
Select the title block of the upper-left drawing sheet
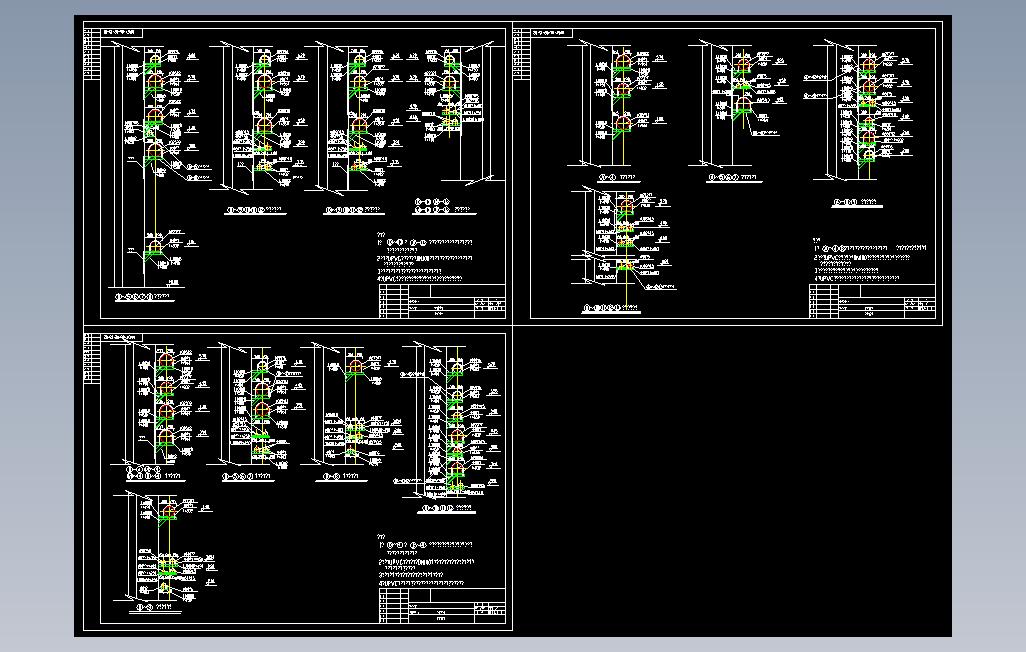(x=442, y=302)
